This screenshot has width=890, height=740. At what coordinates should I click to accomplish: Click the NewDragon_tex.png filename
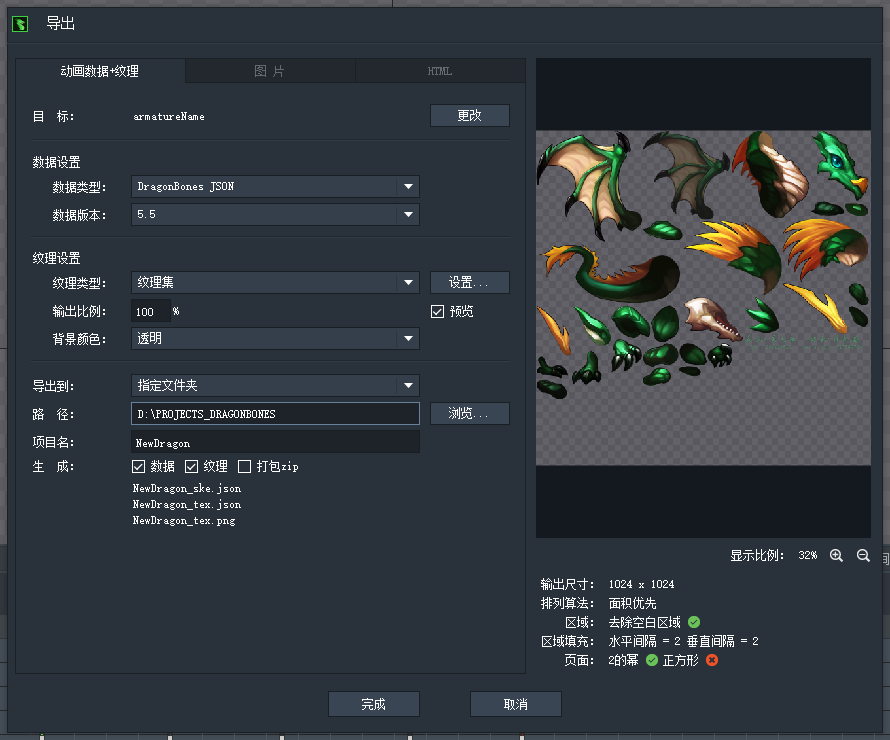(x=184, y=520)
